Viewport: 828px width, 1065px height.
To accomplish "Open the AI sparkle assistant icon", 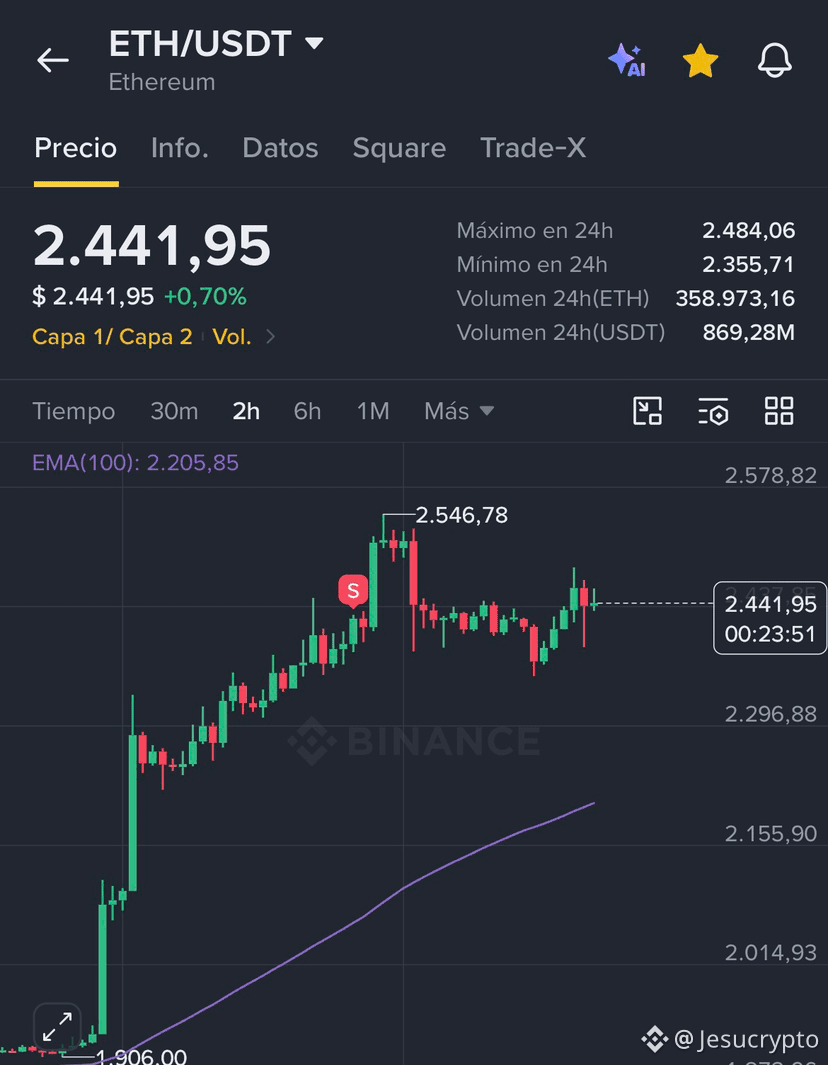I will pyautogui.click(x=626, y=60).
